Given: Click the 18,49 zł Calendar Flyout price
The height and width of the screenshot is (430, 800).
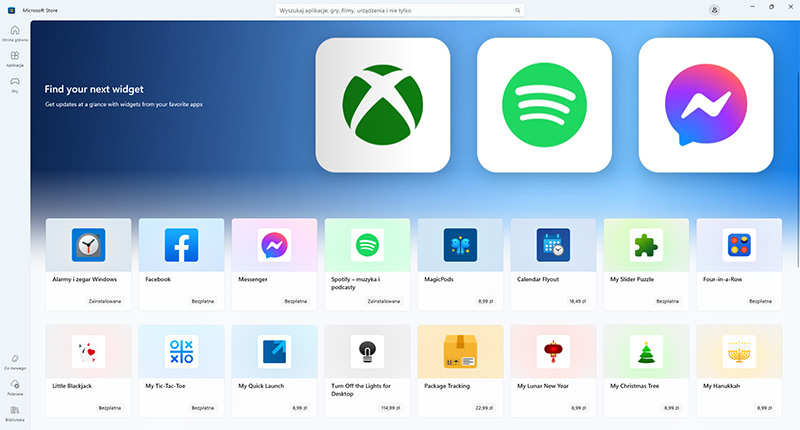Looking at the screenshot, I should tap(577, 301).
